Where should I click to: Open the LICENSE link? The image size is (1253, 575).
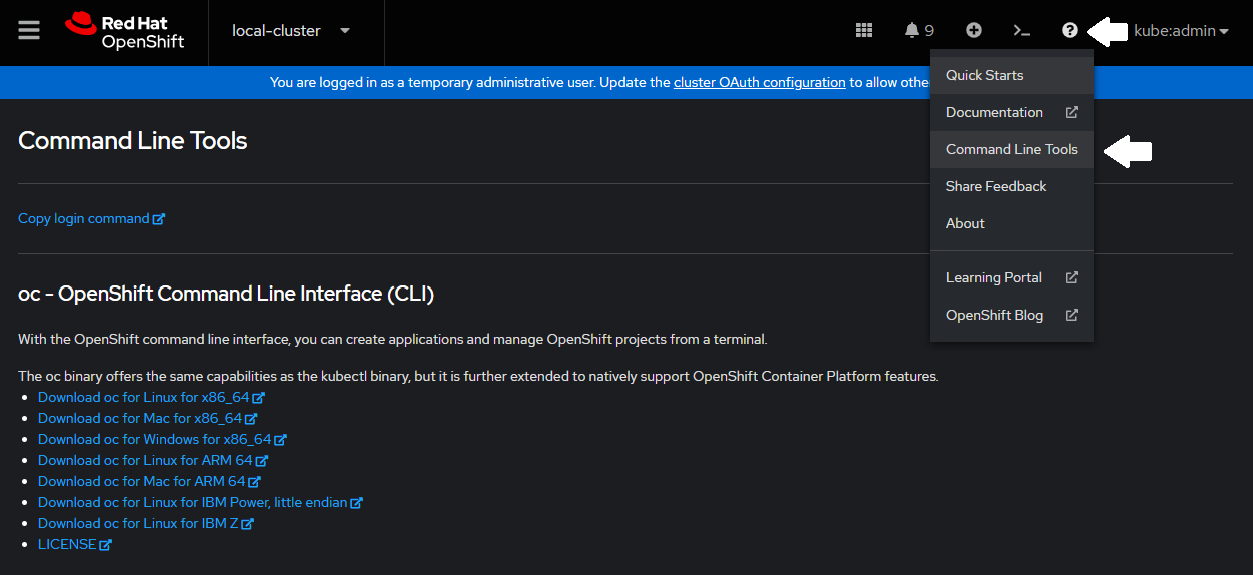75,544
